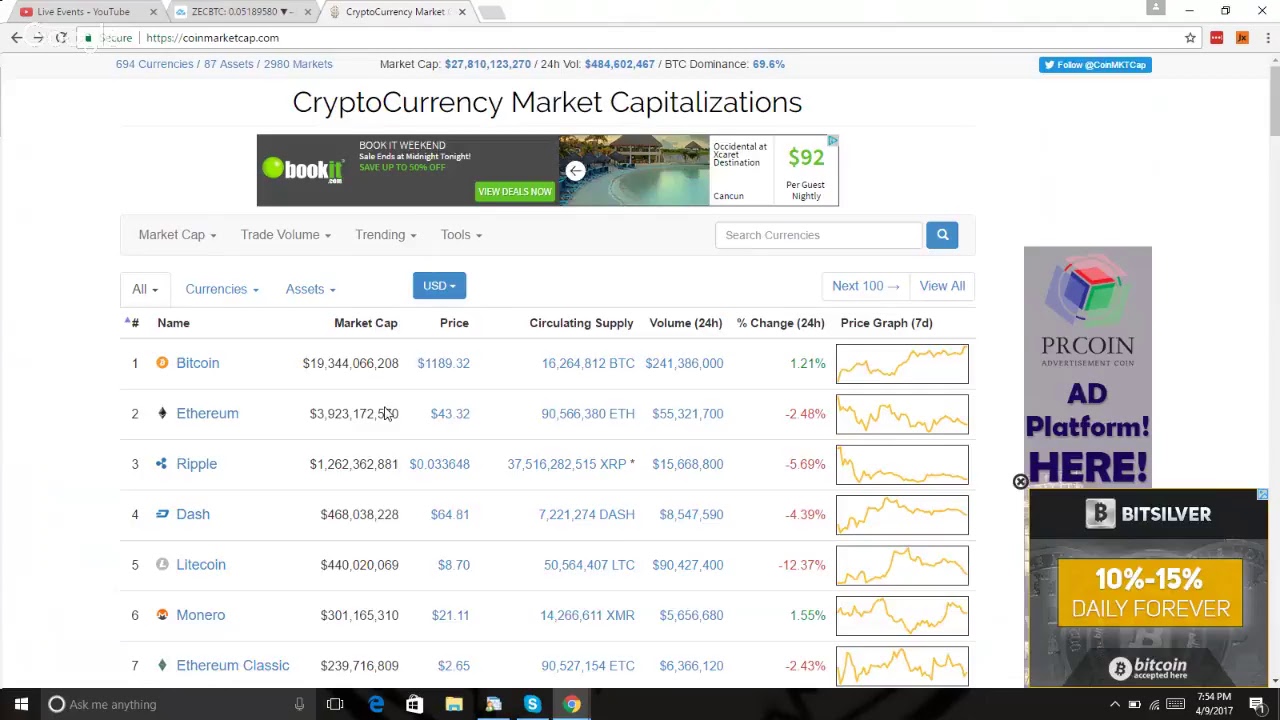Switch to the ZECBTC browser tab
This screenshot has height=720, width=1280.
[x=242, y=12]
